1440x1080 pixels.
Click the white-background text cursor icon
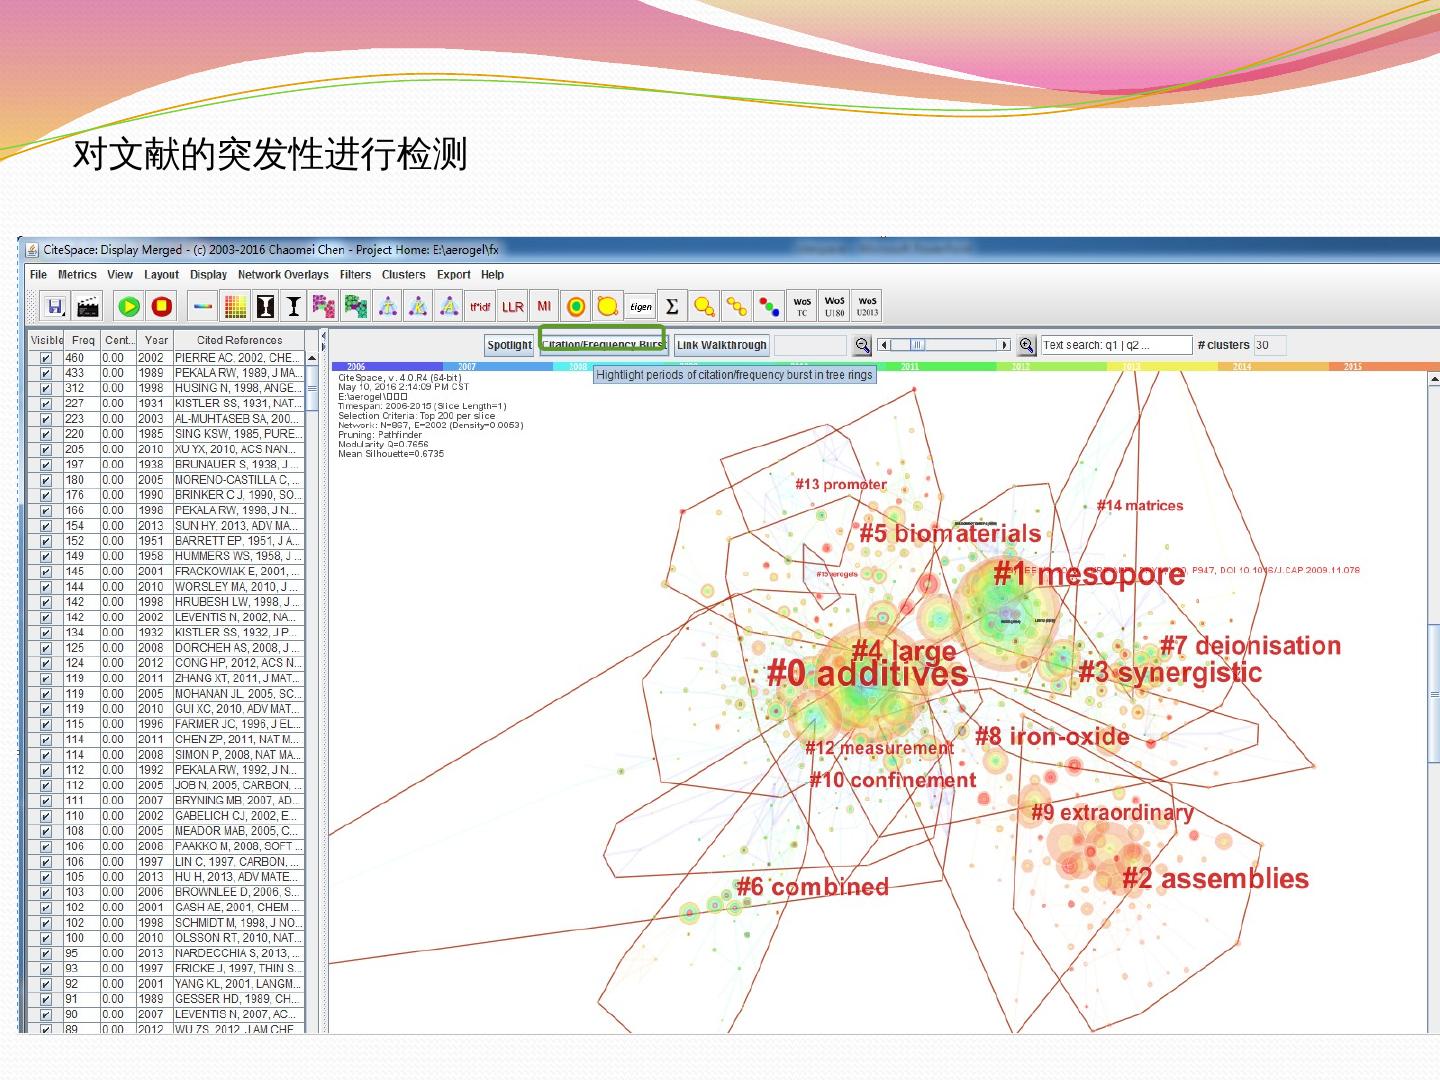pyautogui.click(x=293, y=306)
